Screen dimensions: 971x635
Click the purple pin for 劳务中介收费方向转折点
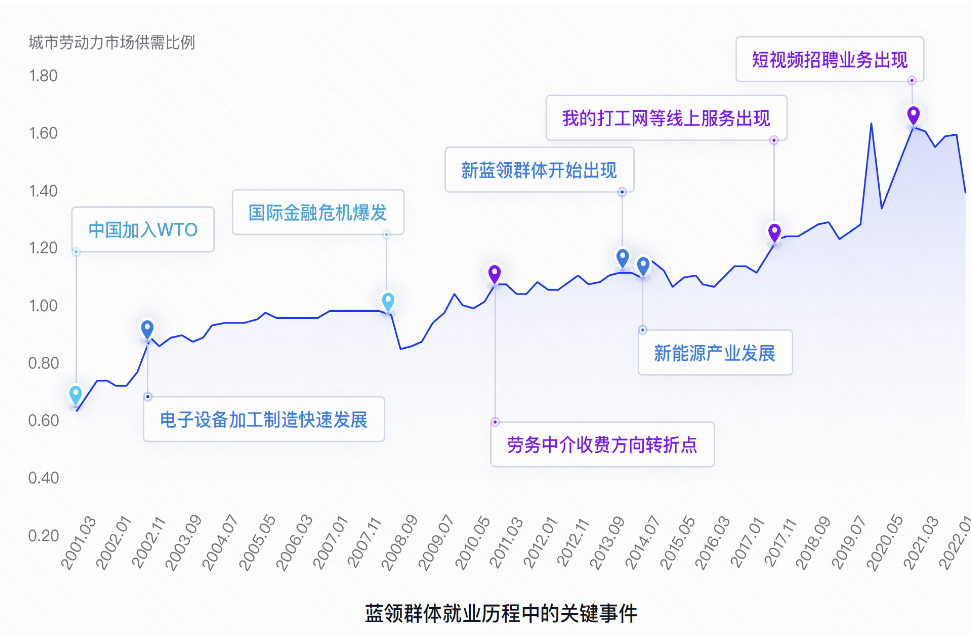pyautogui.click(x=494, y=274)
